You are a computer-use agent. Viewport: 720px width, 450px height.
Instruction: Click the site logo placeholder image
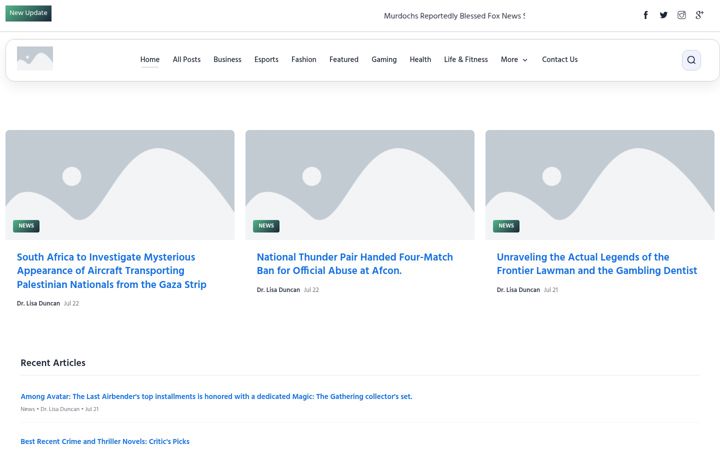(35, 58)
